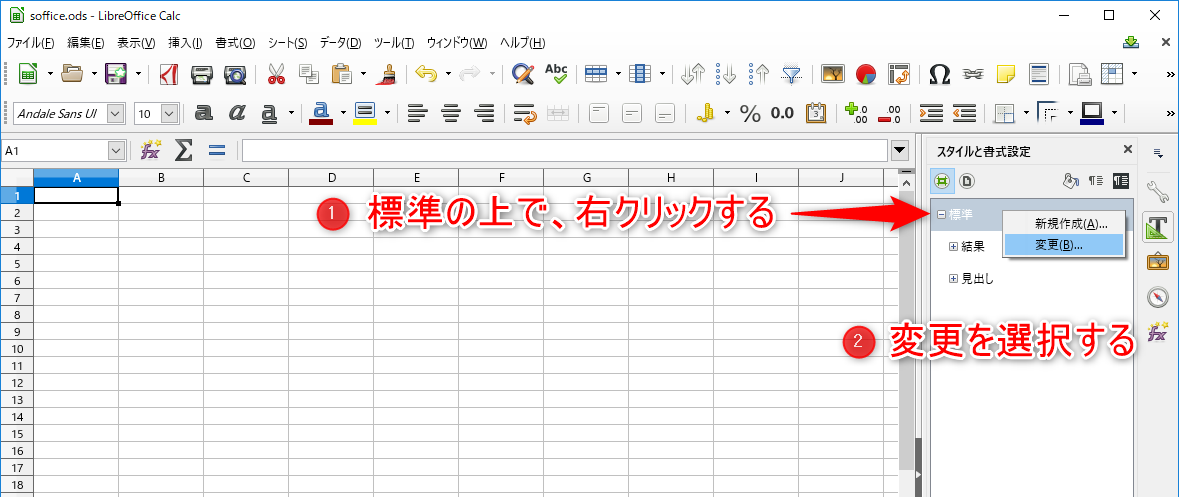
Task: Click the Name Box showing A1
Action: [x=55, y=151]
